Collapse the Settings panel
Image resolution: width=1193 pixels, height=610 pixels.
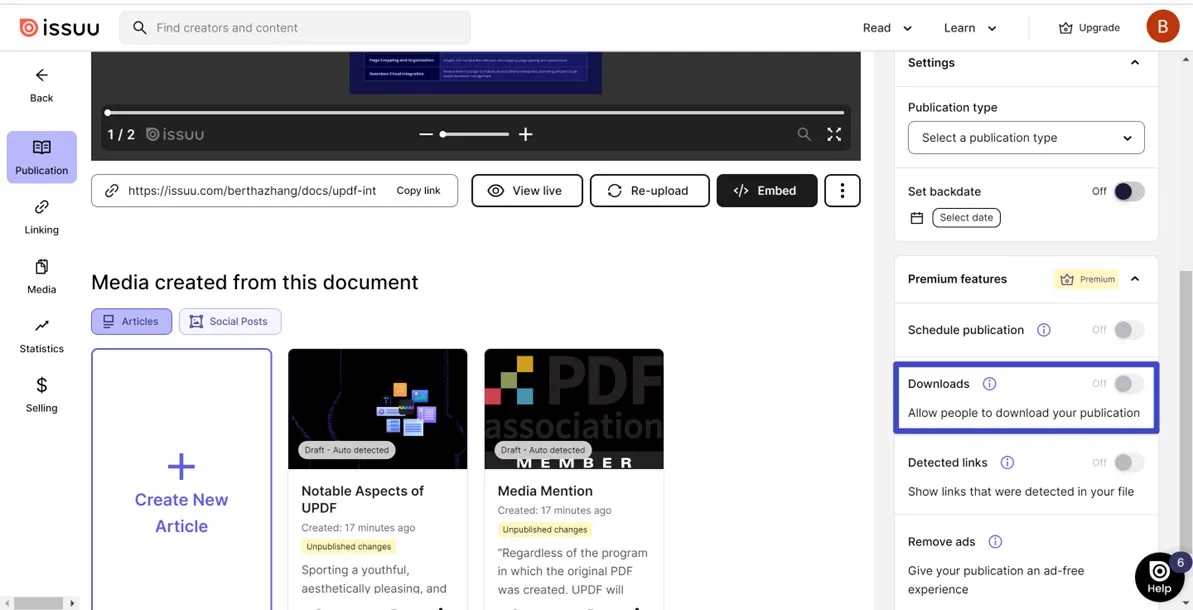(1135, 62)
